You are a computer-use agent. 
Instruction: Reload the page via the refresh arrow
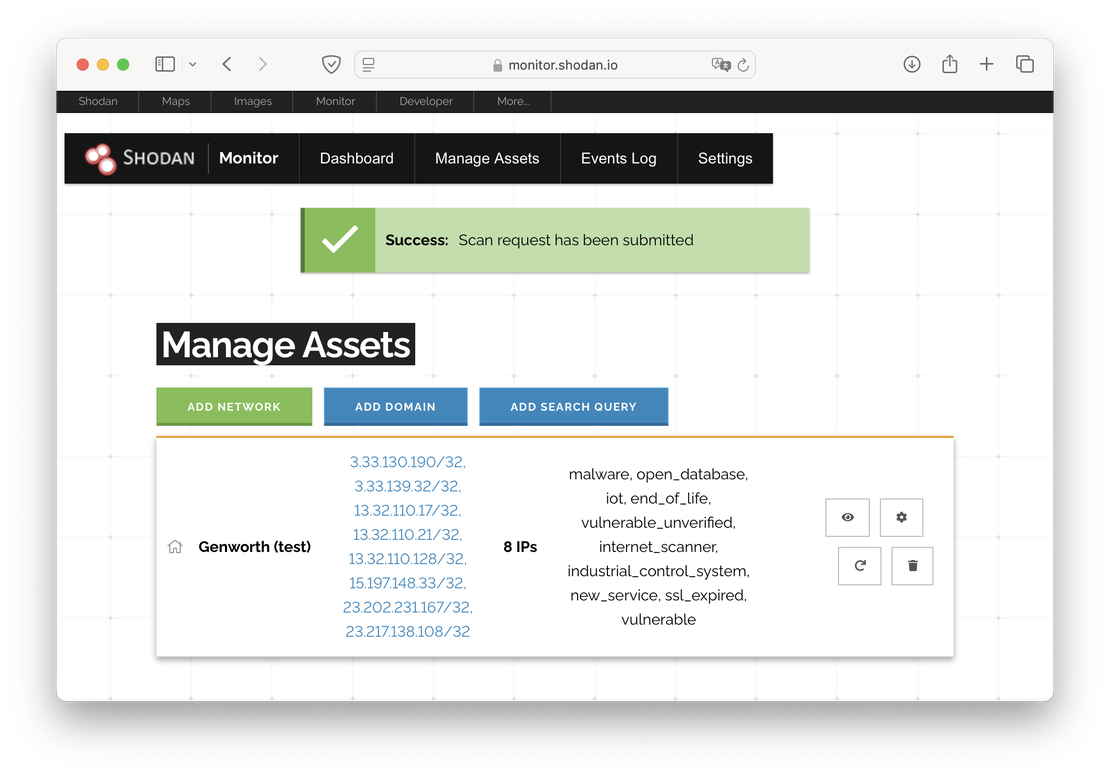pos(743,64)
